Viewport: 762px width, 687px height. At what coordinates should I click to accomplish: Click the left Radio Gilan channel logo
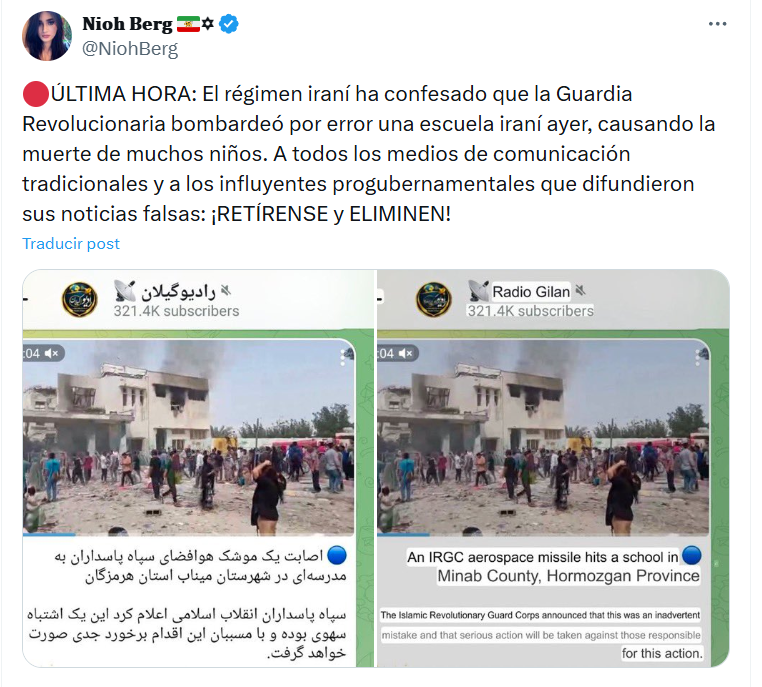click(80, 299)
